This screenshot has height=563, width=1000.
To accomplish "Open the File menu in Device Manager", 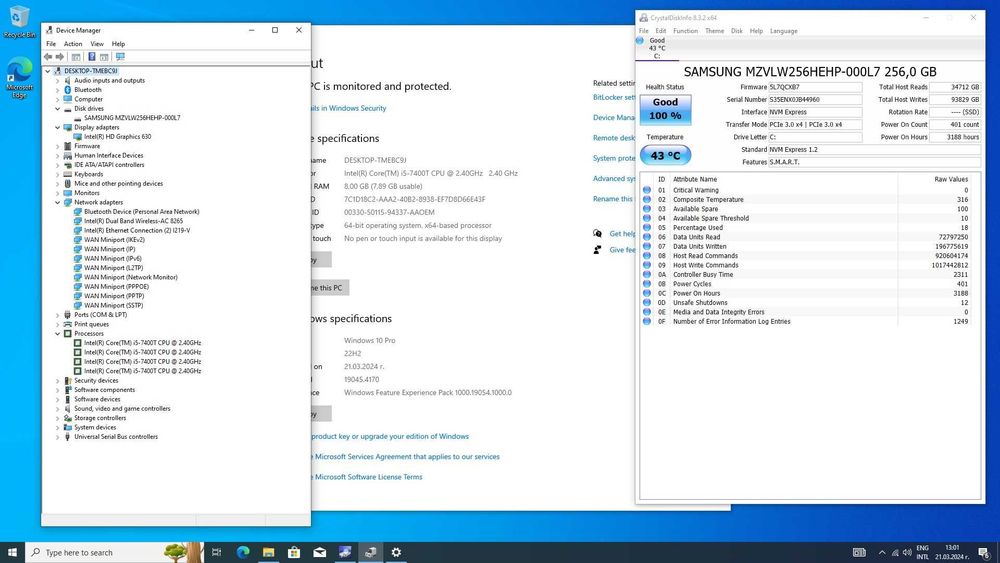I will 51,44.
